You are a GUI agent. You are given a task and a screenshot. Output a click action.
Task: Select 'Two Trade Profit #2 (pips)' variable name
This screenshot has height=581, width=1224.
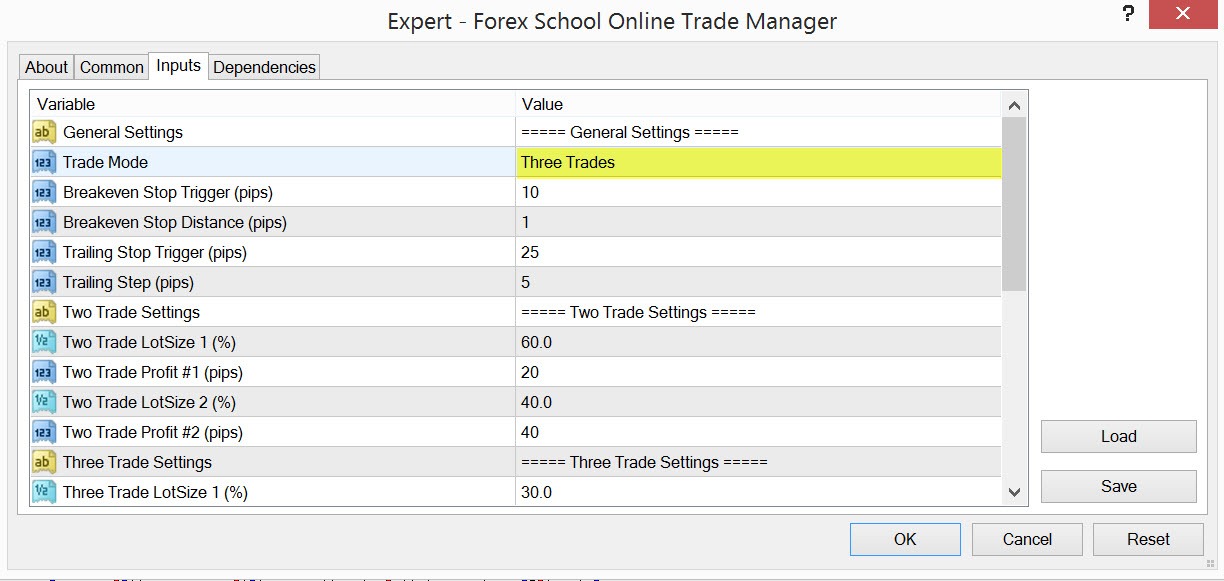click(x=153, y=432)
